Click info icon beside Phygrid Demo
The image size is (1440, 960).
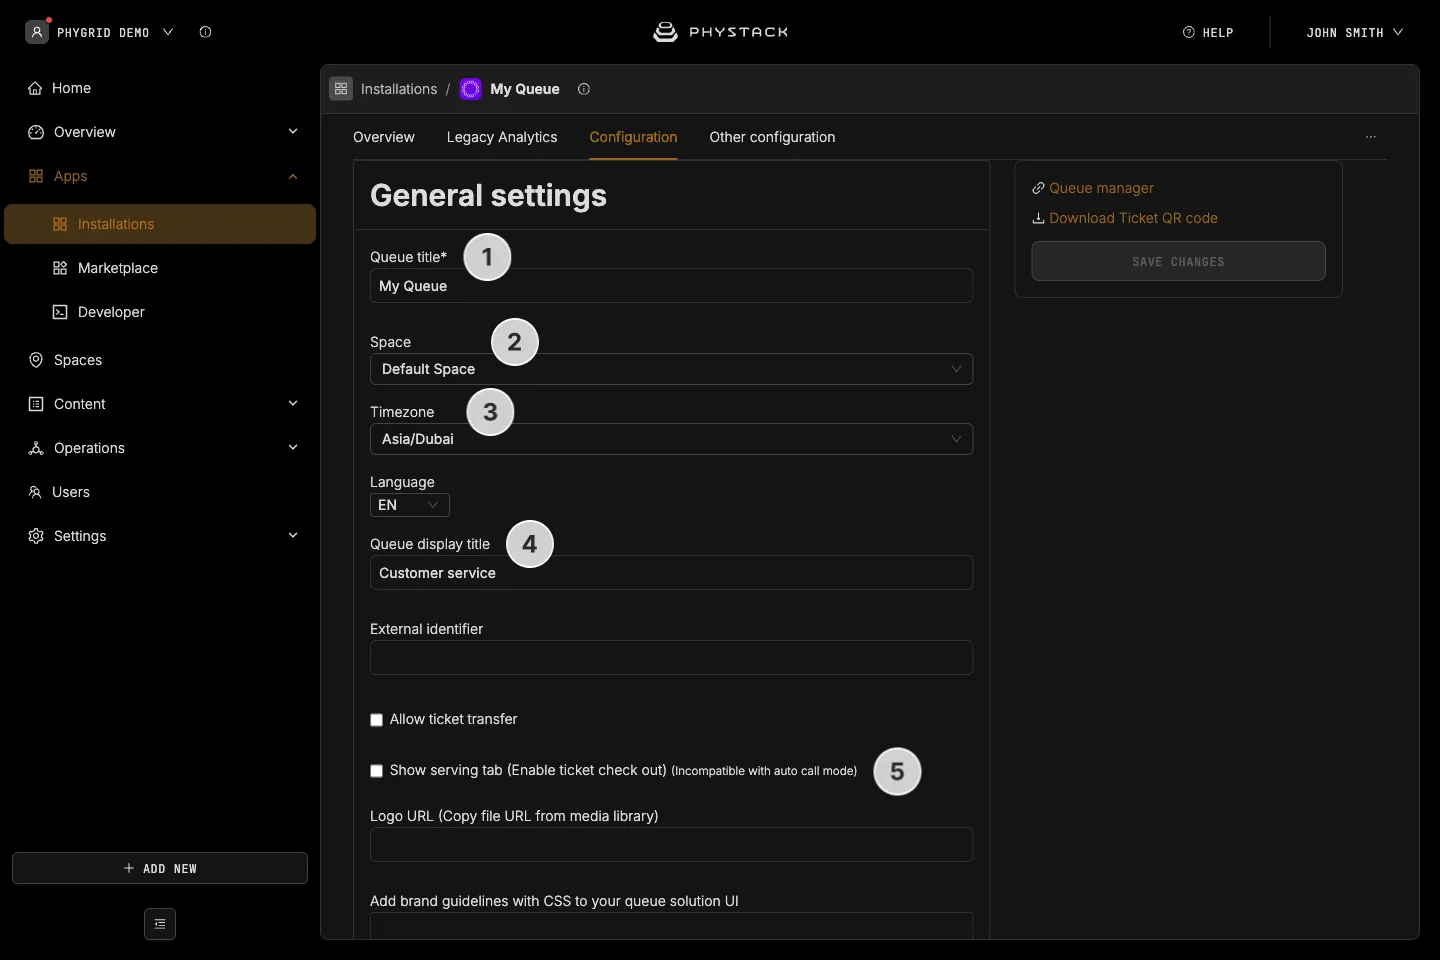(205, 32)
